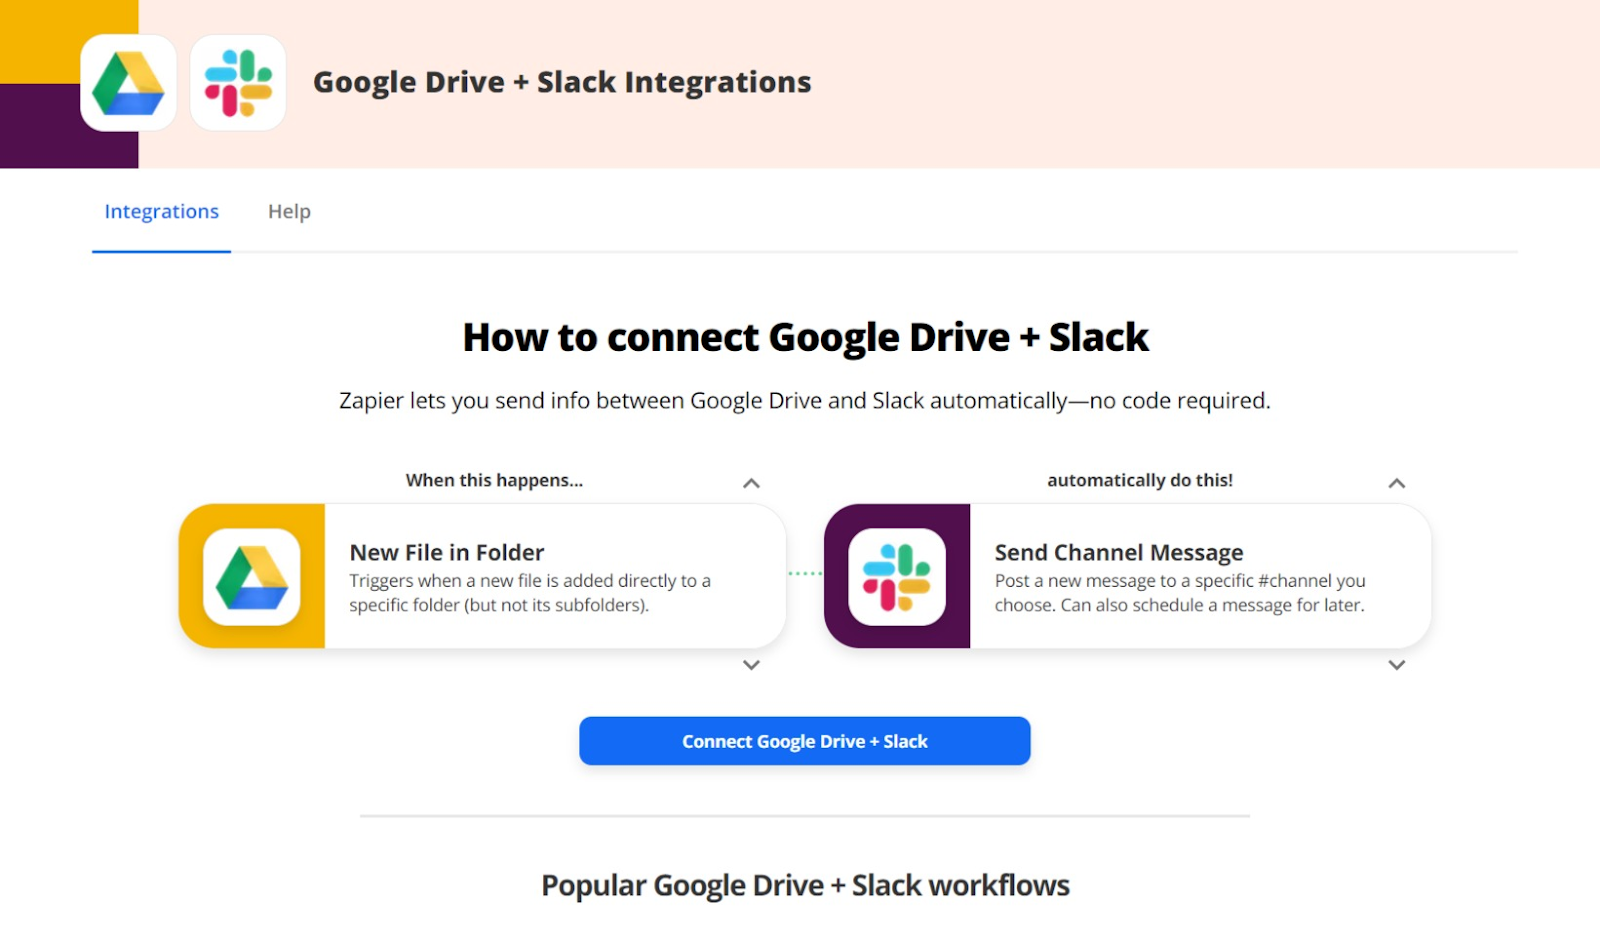Click the trigger description about specific folder
Viewport: 1600px width, 941px height.
pos(530,593)
